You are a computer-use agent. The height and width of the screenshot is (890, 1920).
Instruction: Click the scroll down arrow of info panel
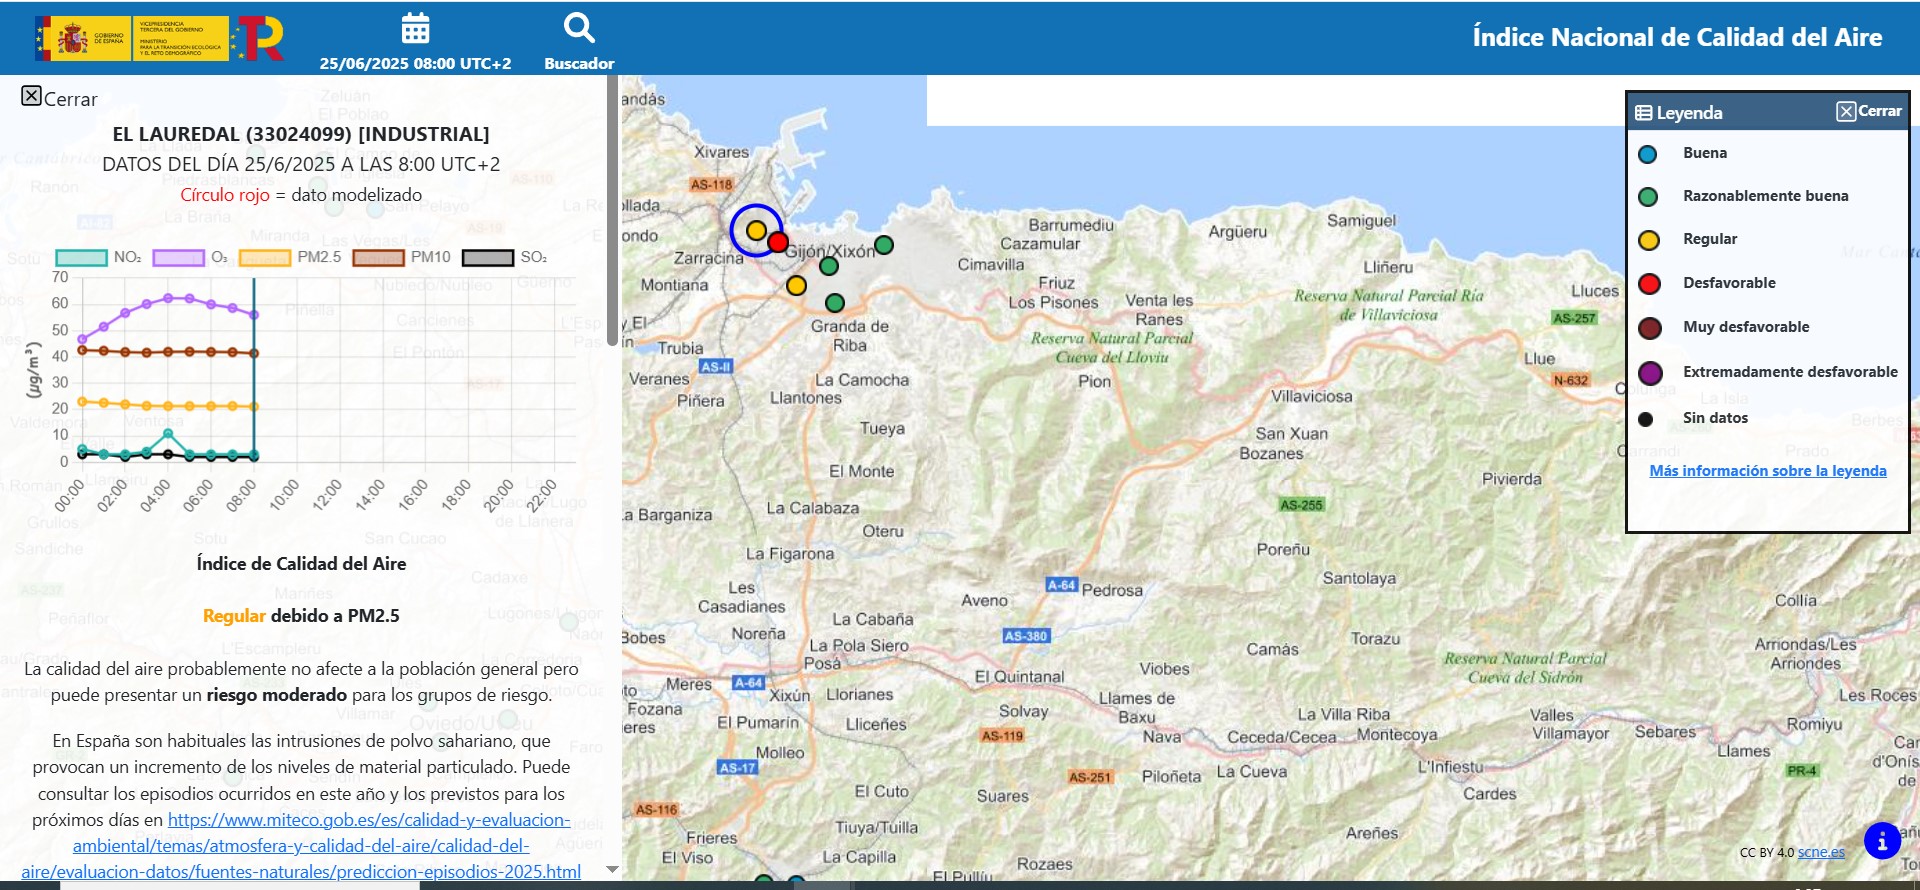(612, 870)
